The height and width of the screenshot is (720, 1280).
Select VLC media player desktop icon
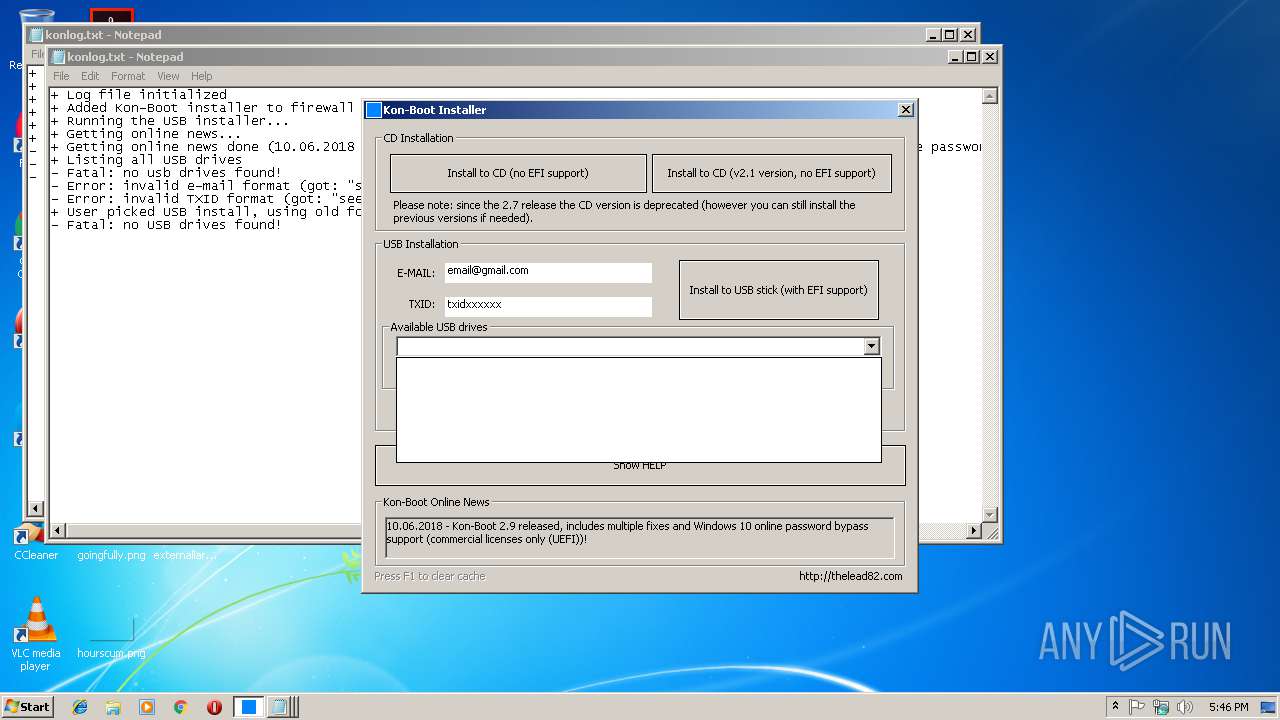[36, 634]
